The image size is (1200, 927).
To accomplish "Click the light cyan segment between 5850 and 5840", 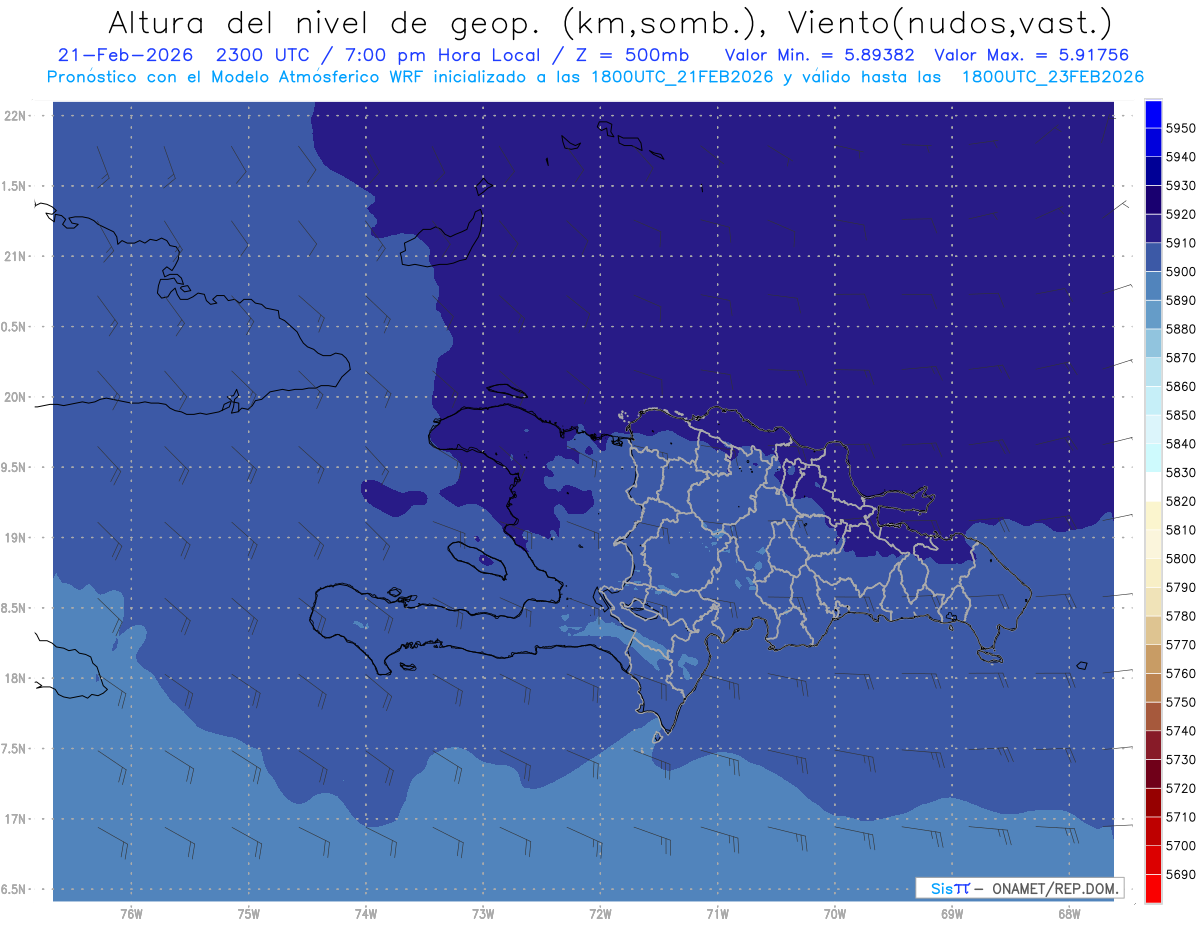I will tap(1153, 429).
